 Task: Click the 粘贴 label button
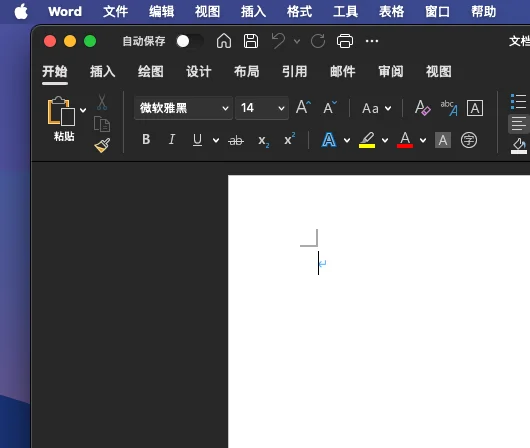64,136
